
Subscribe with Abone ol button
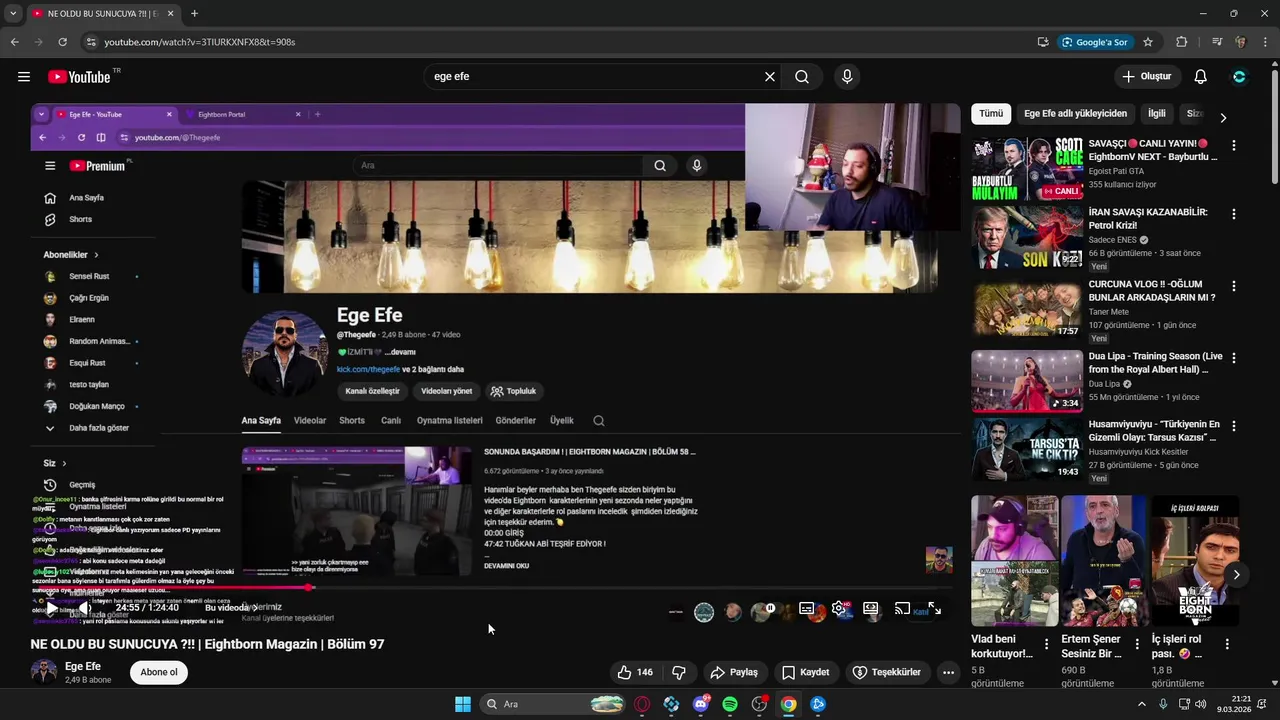point(159,672)
